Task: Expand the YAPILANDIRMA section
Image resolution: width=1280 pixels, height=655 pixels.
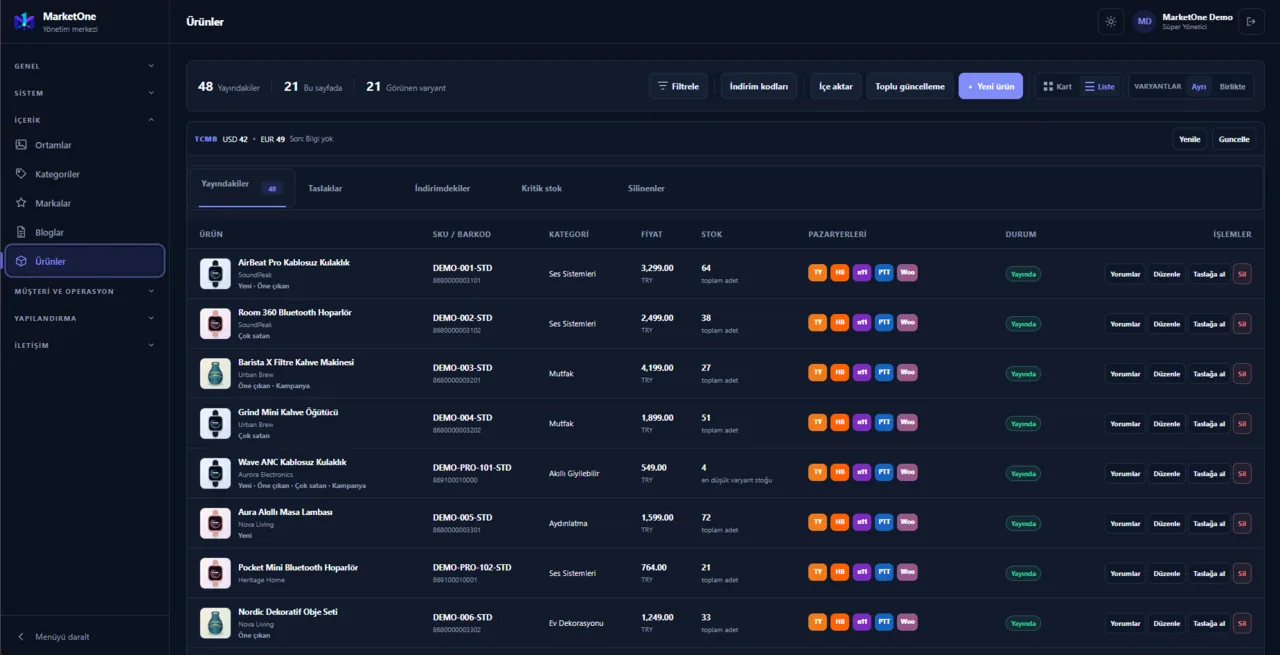Action: [x=84, y=318]
